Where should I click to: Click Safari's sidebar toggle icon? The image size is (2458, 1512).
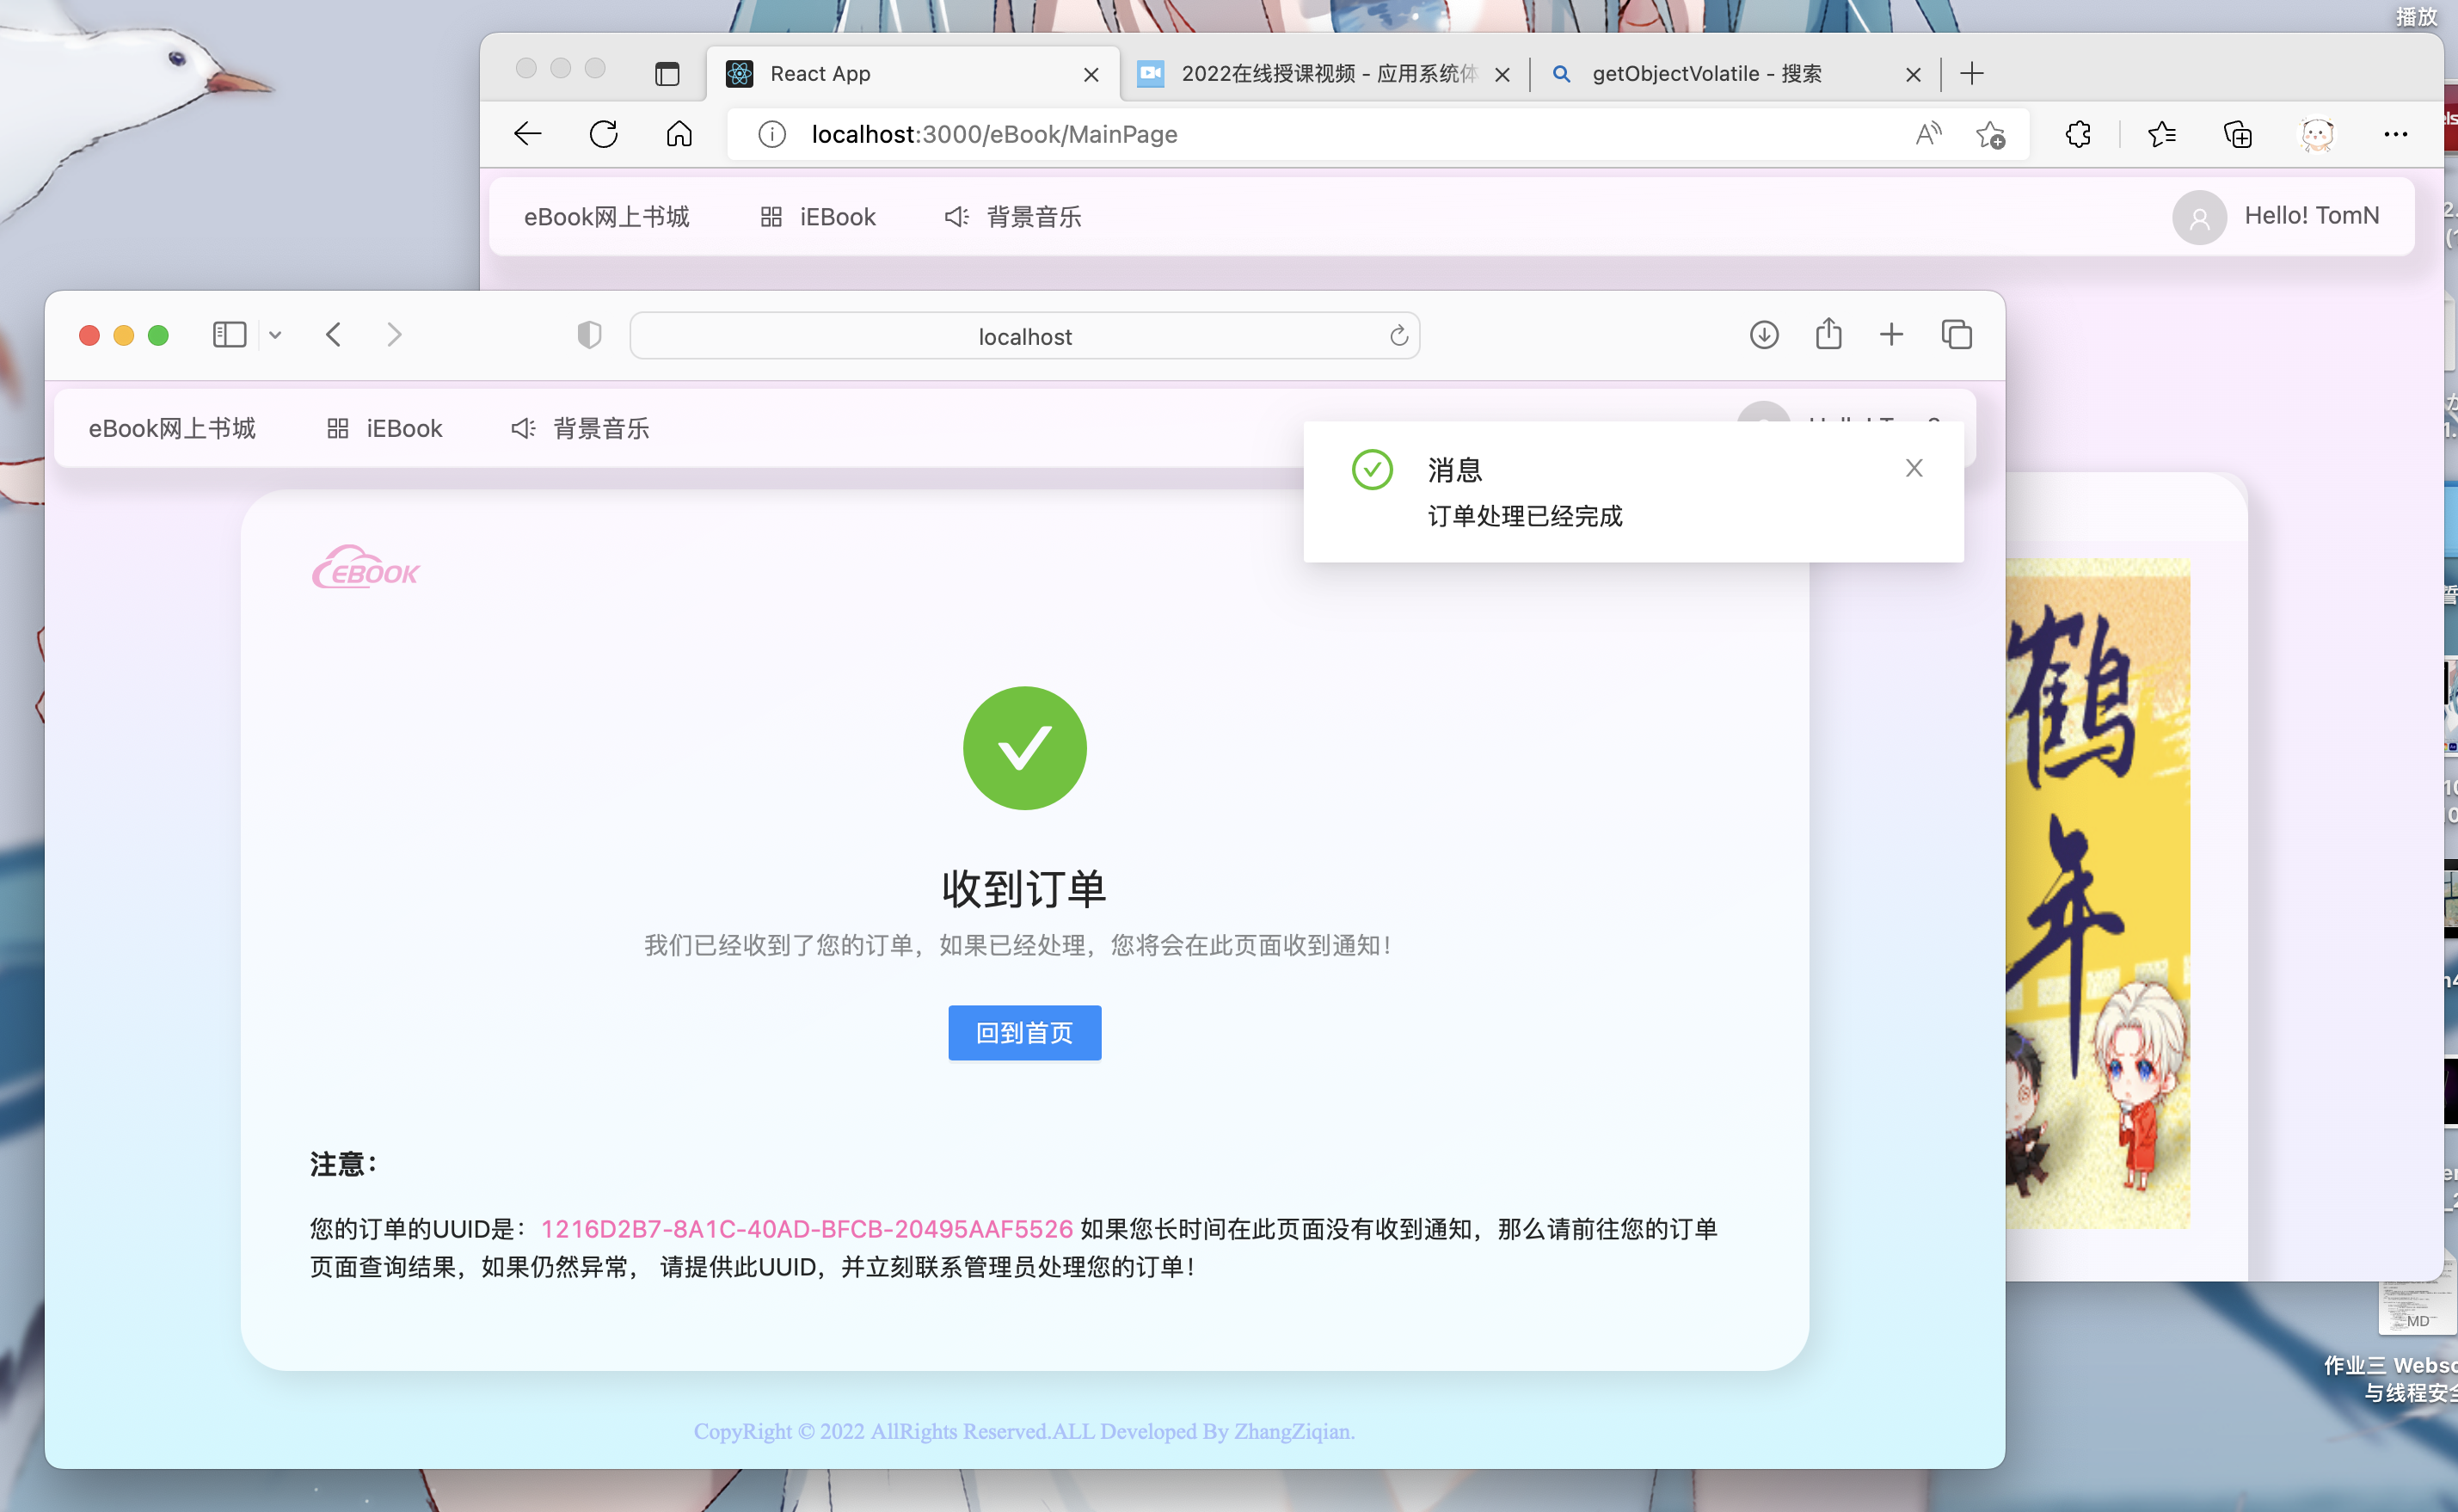click(x=229, y=335)
